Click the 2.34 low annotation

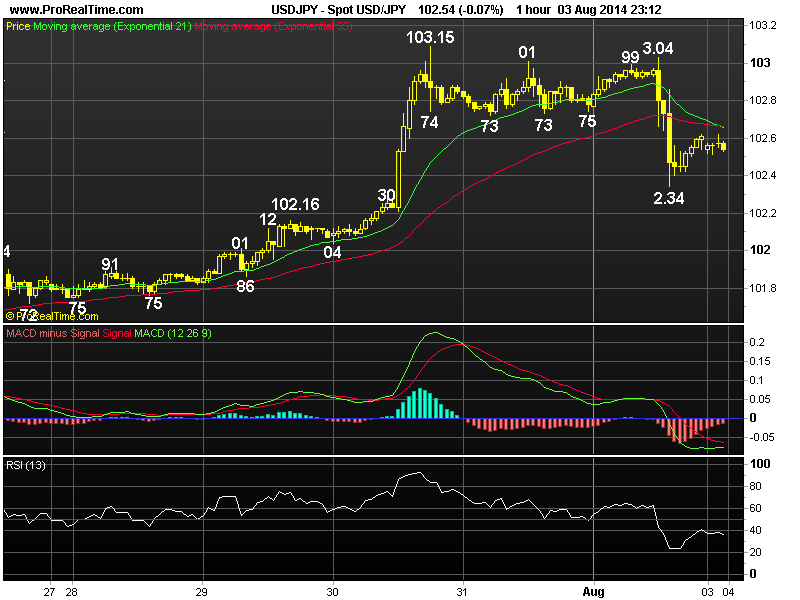pos(668,198)
